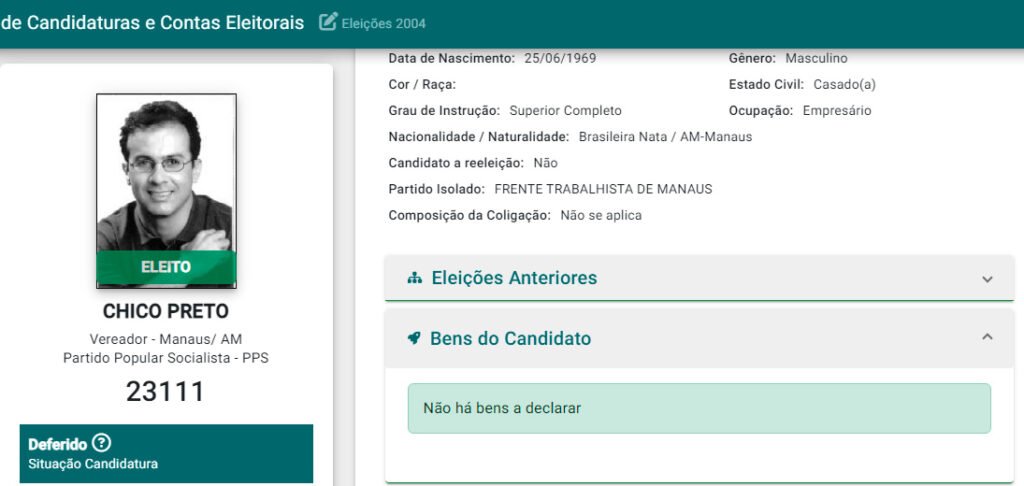Image resolution: width=1024 pixels, height=486 pixels.
Task: Open the candidate photo thumbnail
Action: [x=166, y=174]
